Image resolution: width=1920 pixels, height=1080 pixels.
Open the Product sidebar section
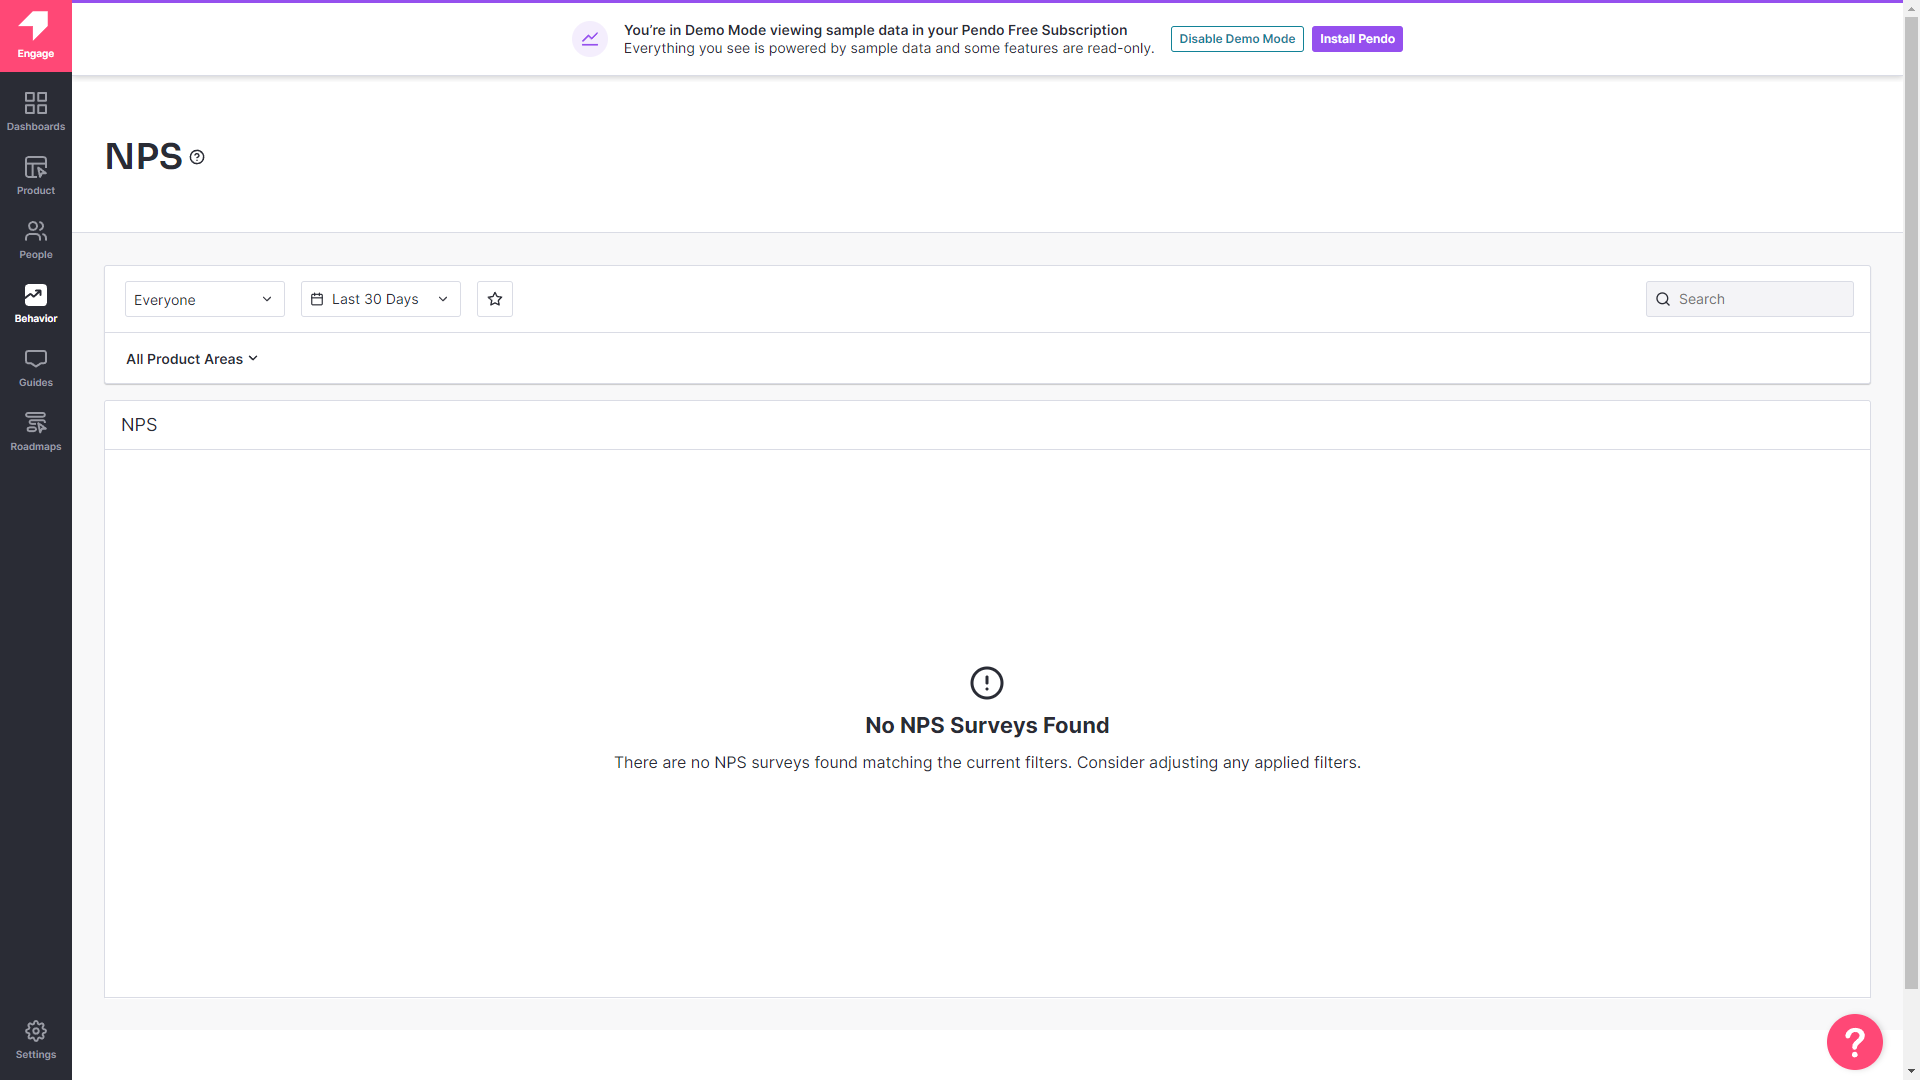click(x=35, y=174)
